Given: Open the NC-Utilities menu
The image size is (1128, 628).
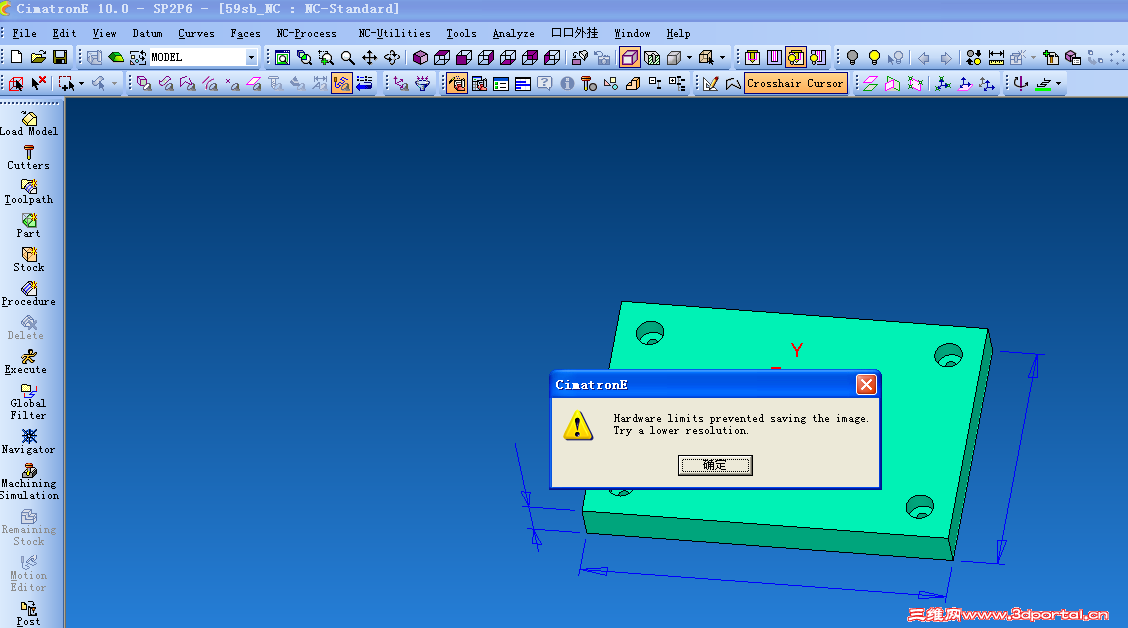Looking at the screenshot, I should (394, 33).
